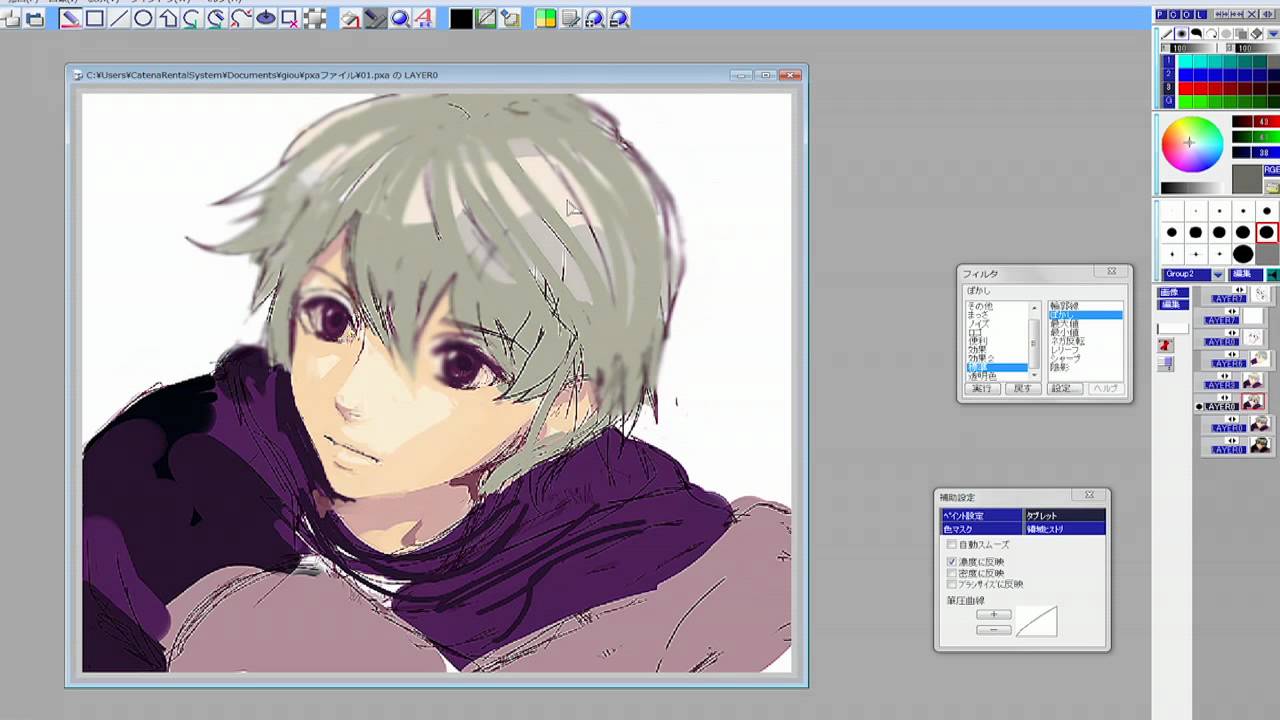Screen dimensions: 1280x720
Task: Select シャープ in the filter list
Action: [x=1065, y=358]
